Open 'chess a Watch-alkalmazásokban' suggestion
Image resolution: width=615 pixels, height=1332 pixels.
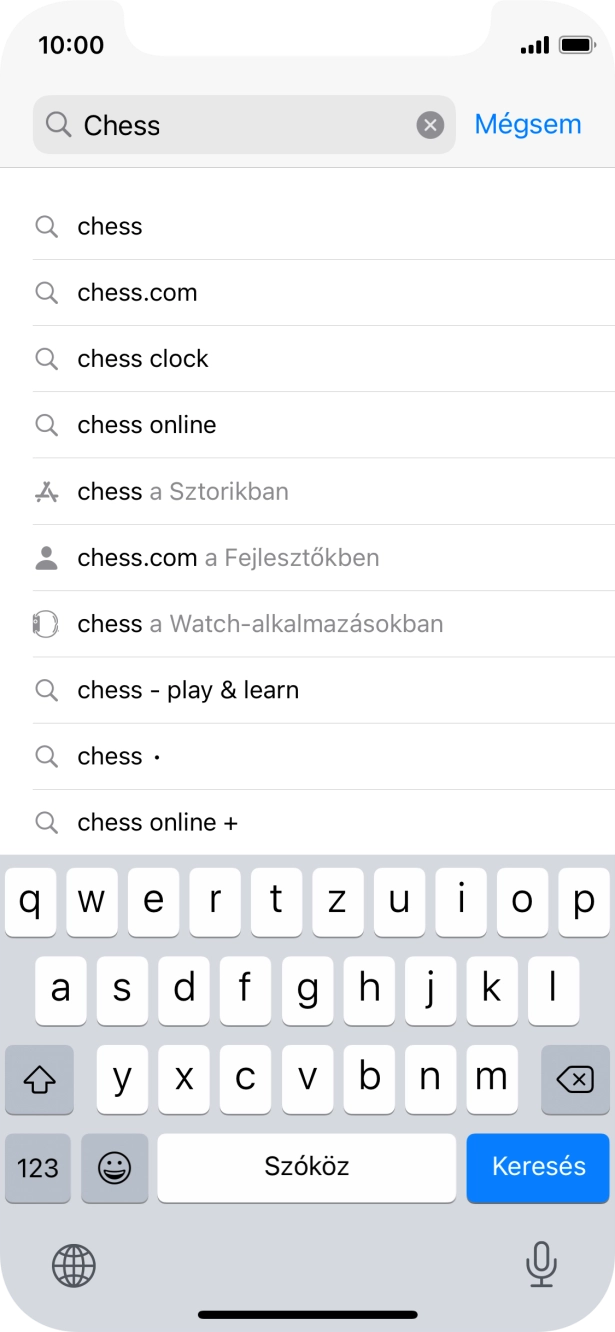[260, 624]
